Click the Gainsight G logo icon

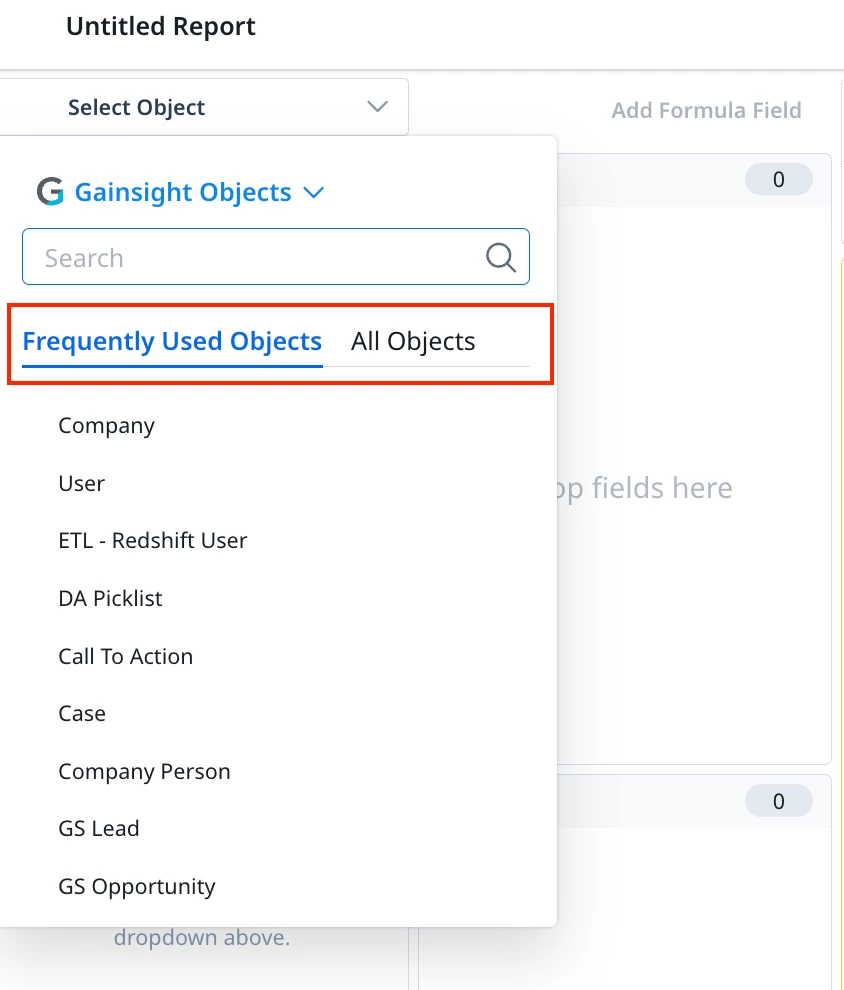tap(50, 192)
